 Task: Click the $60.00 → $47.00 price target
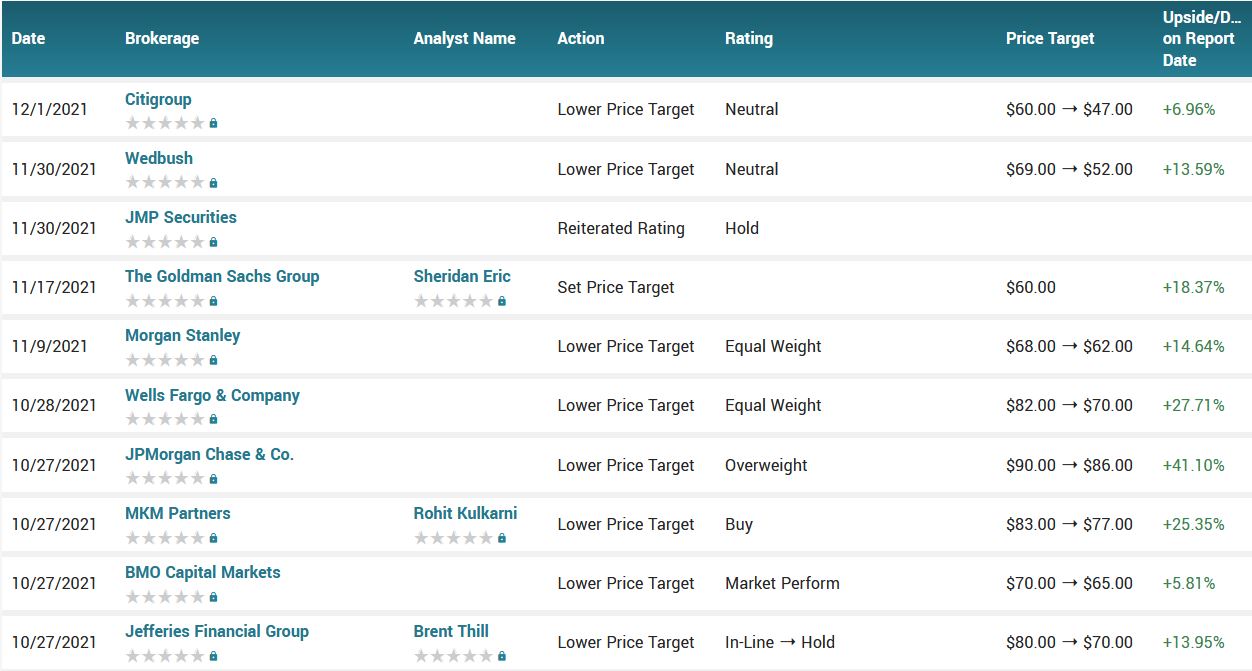[x=1069, y=109]
